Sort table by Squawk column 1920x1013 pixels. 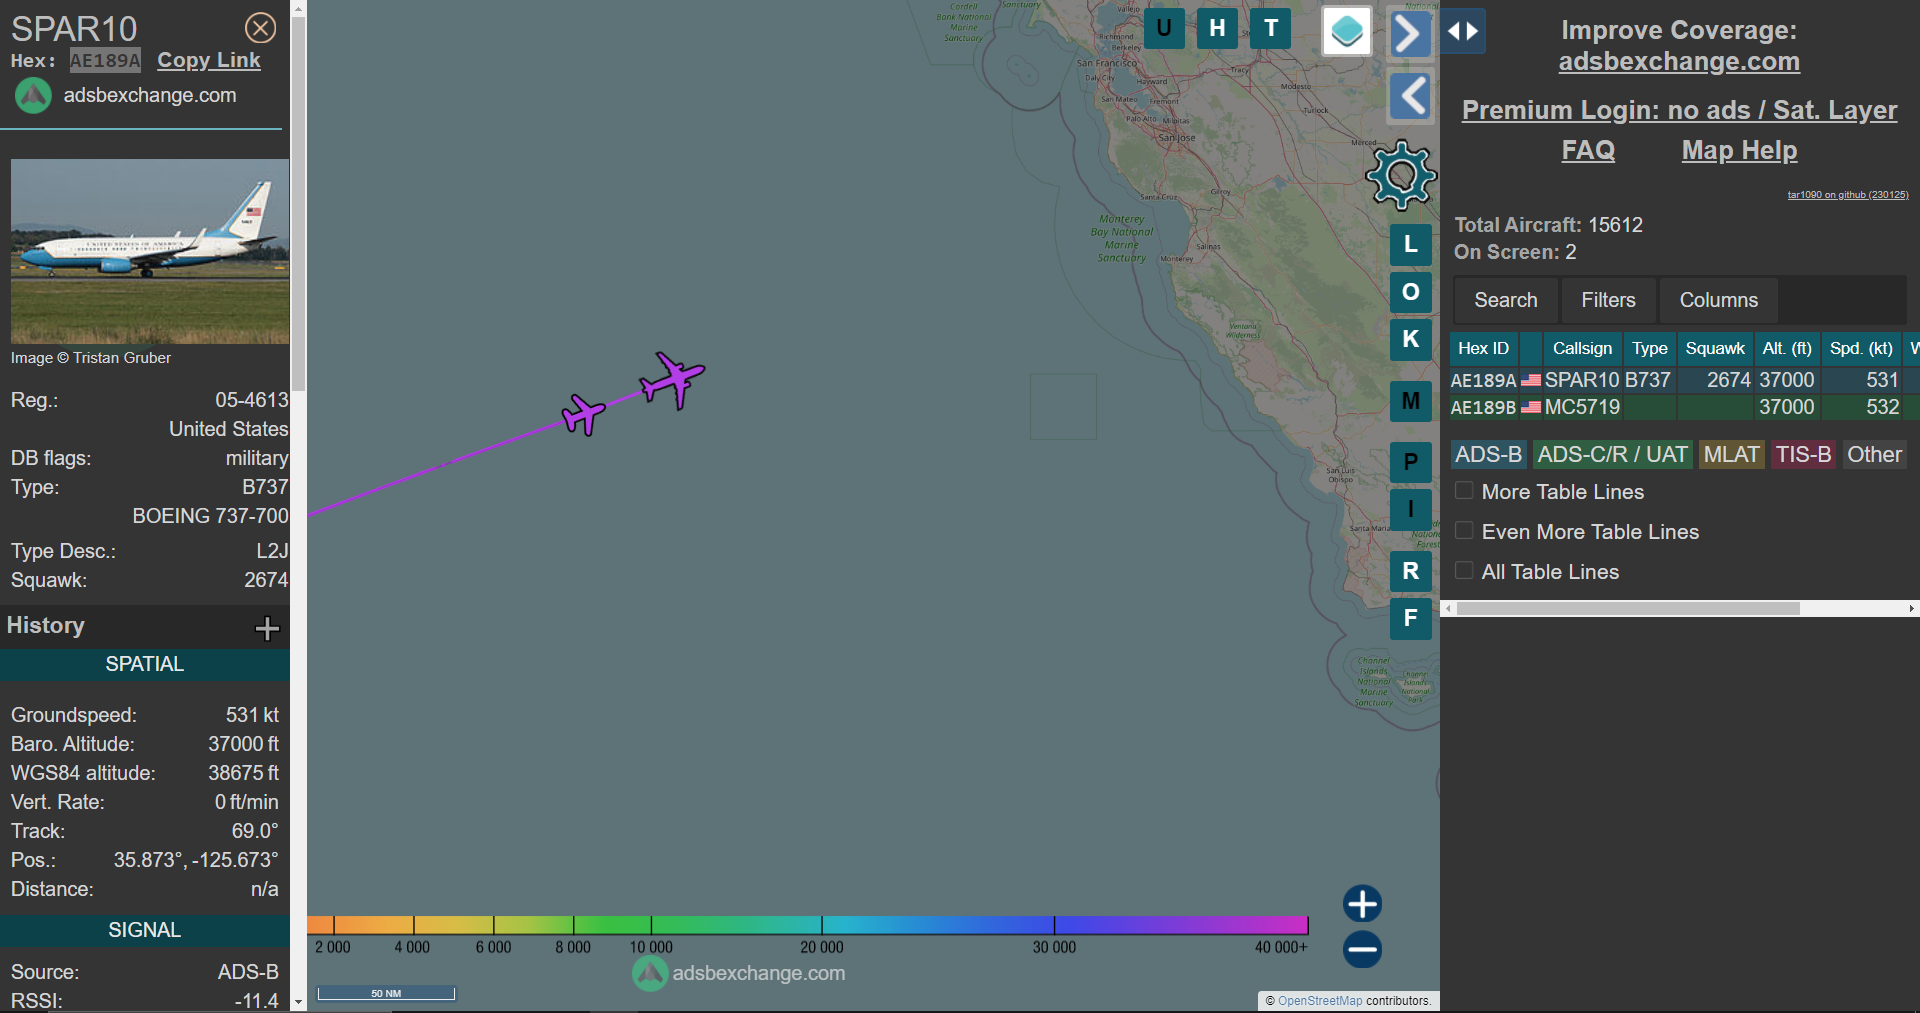(x=1715, y=348)
